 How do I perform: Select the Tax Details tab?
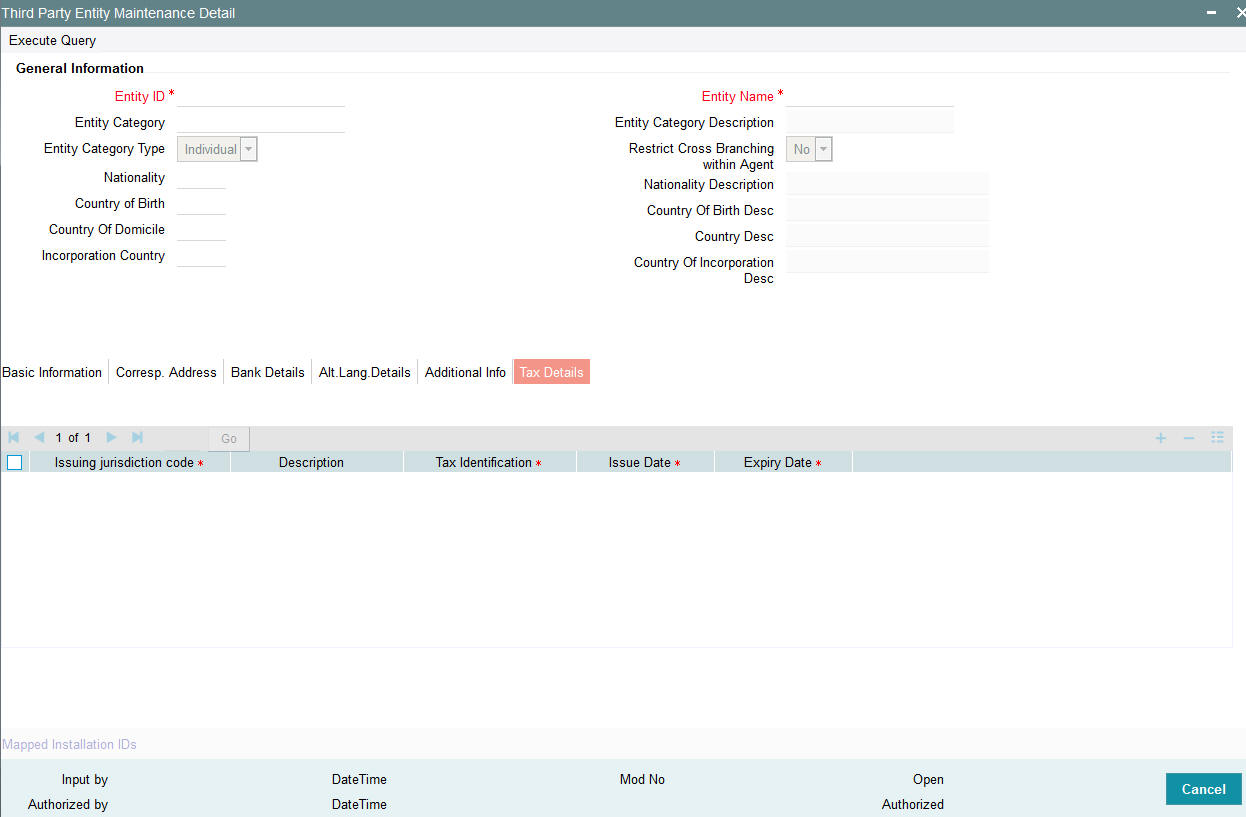click(x=551, y=372)
